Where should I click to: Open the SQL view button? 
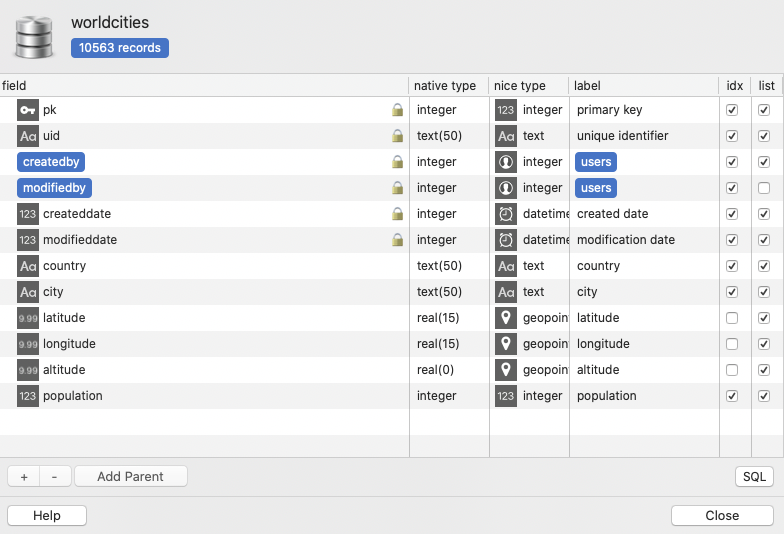pos(754,477)
